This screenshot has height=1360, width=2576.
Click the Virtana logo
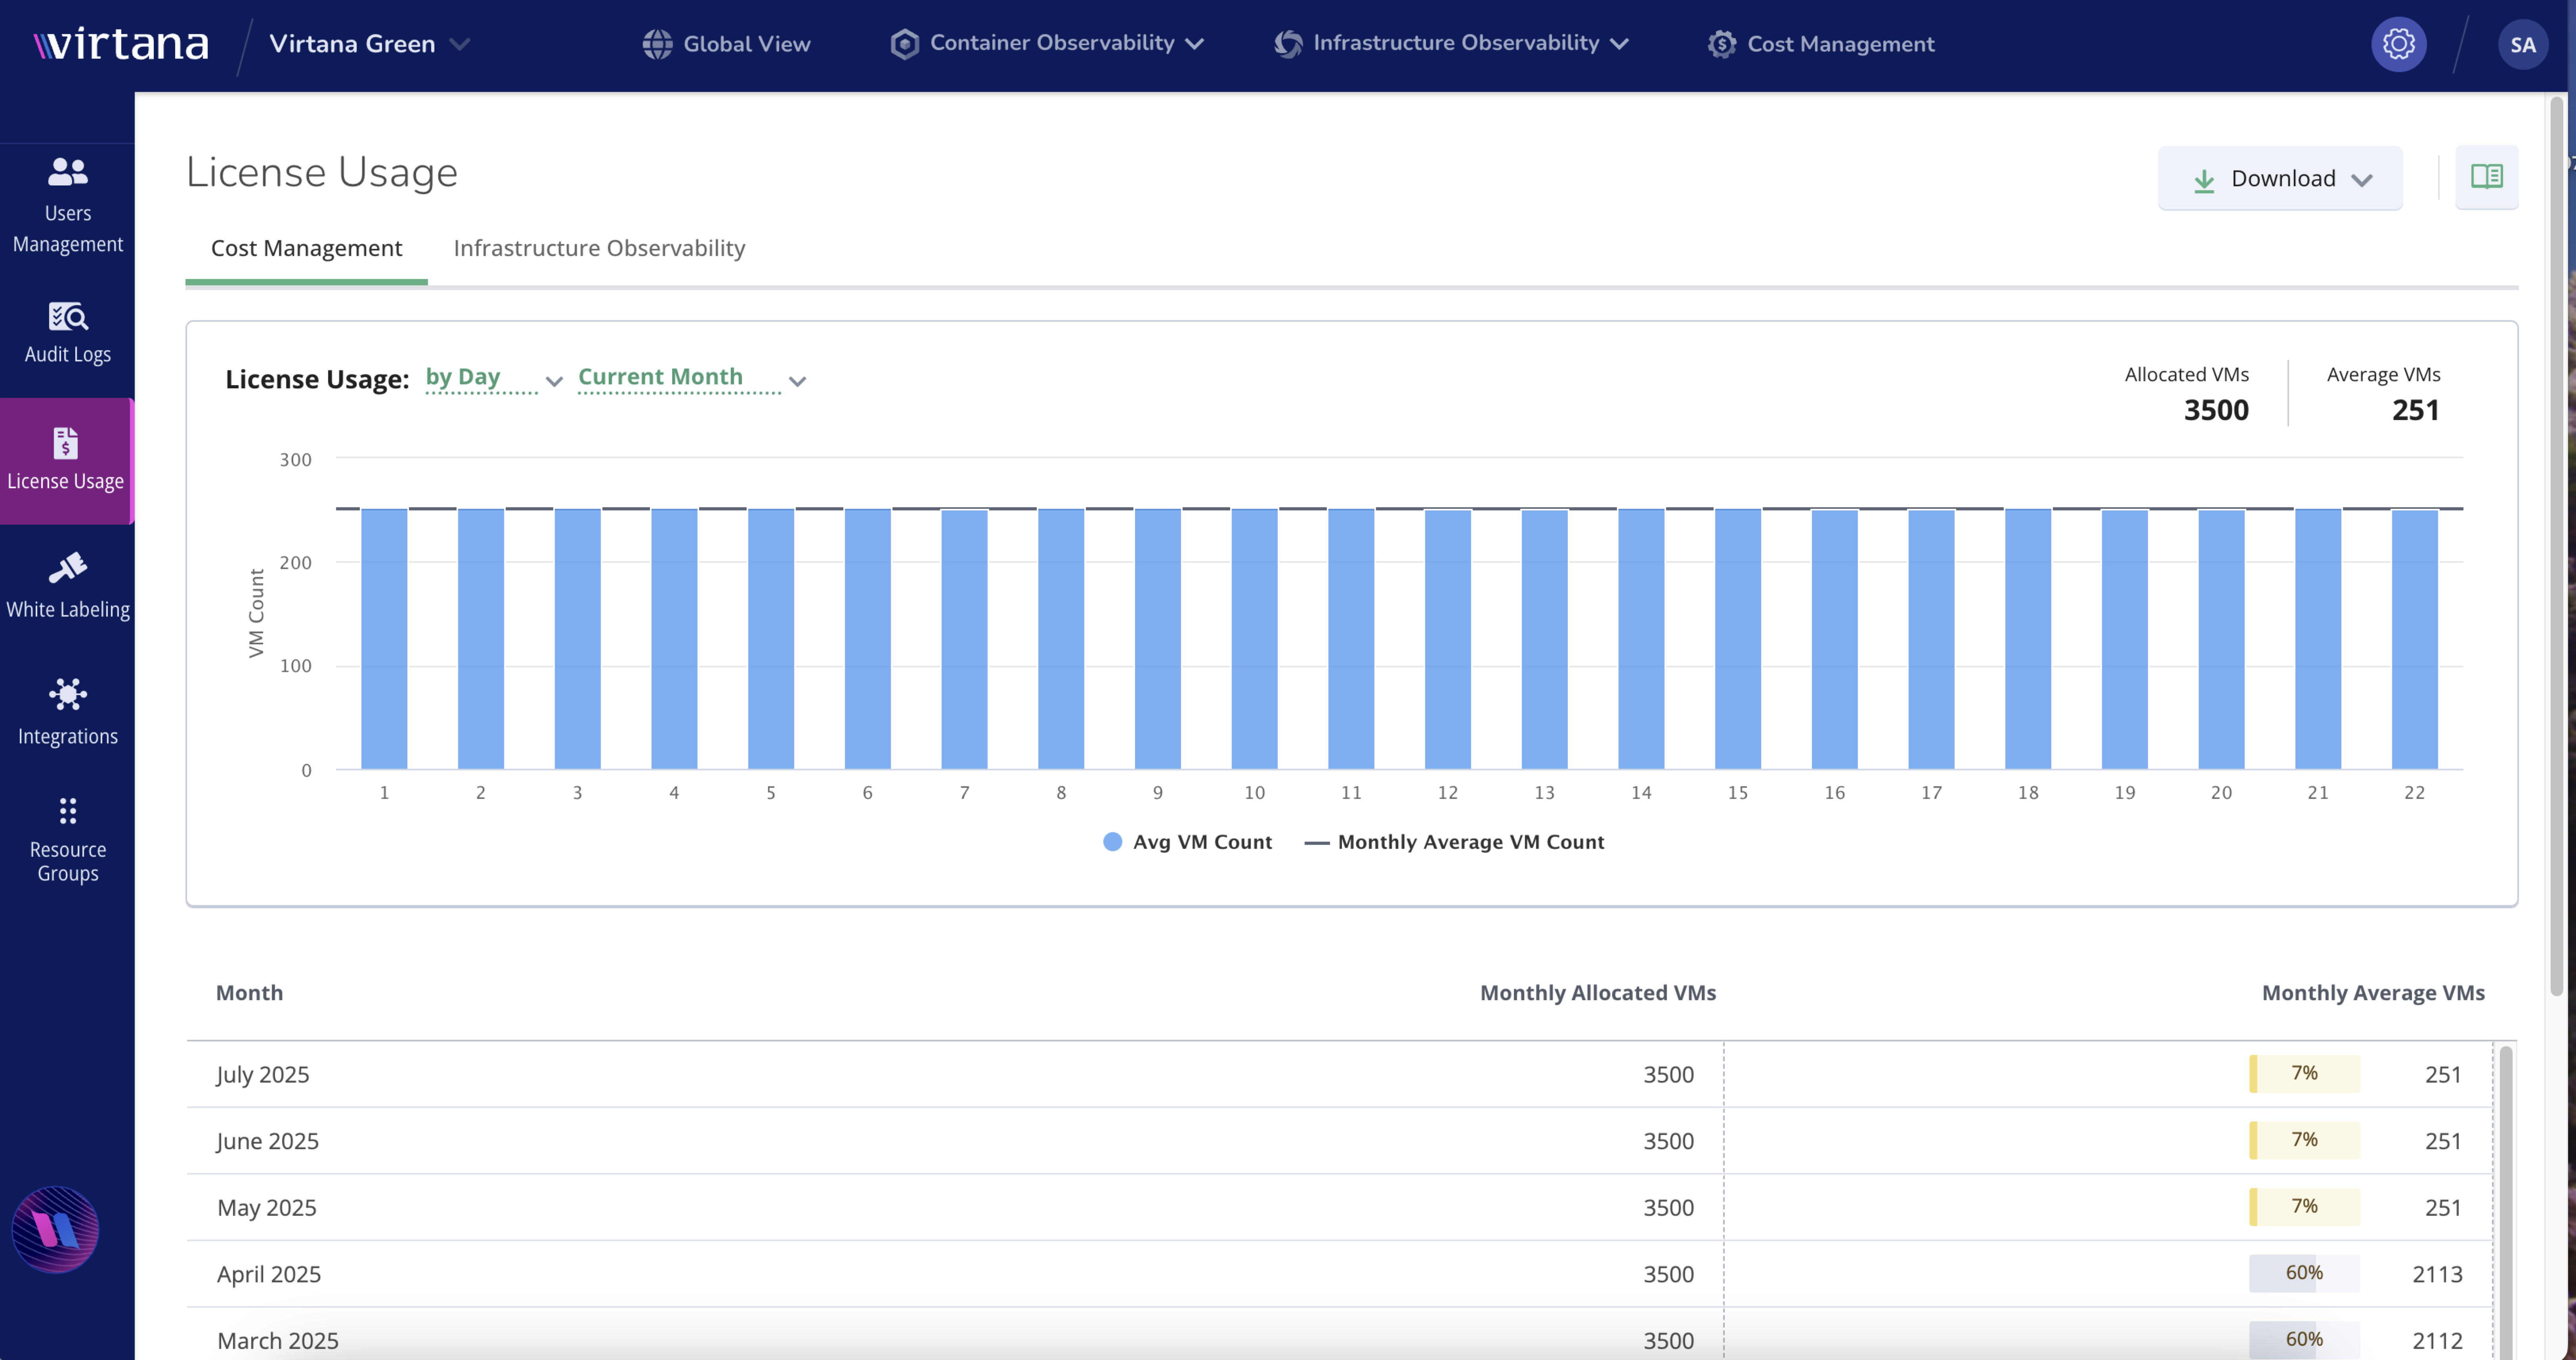(121, 44)
